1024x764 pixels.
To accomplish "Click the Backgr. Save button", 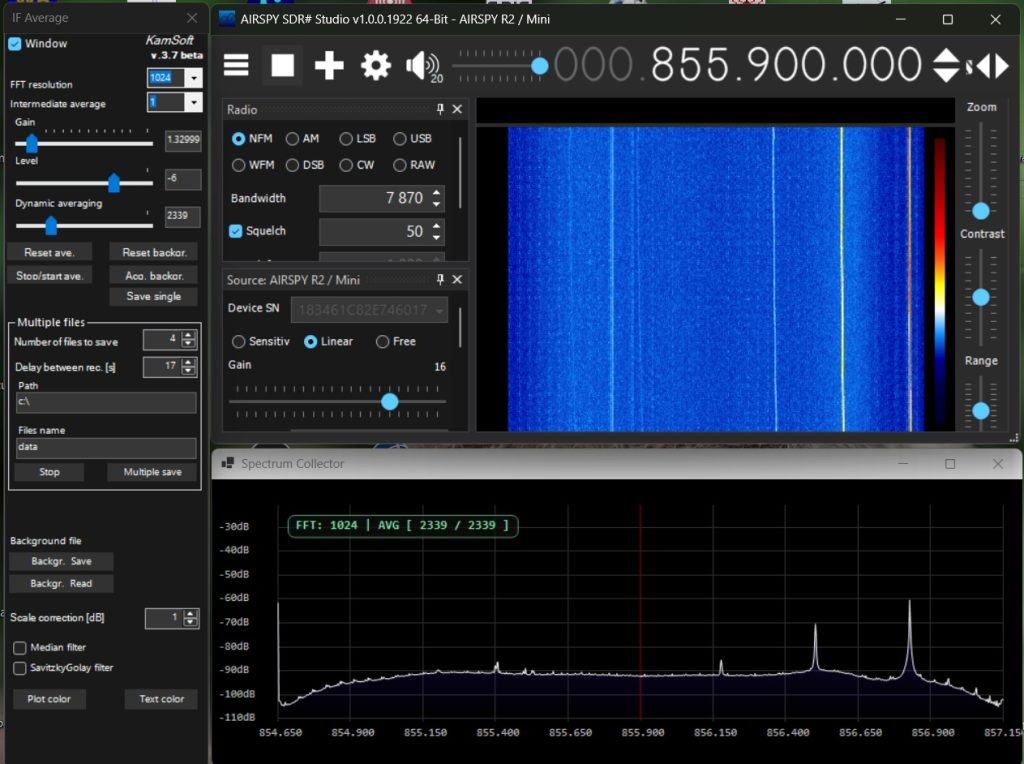I will (61, 562).
